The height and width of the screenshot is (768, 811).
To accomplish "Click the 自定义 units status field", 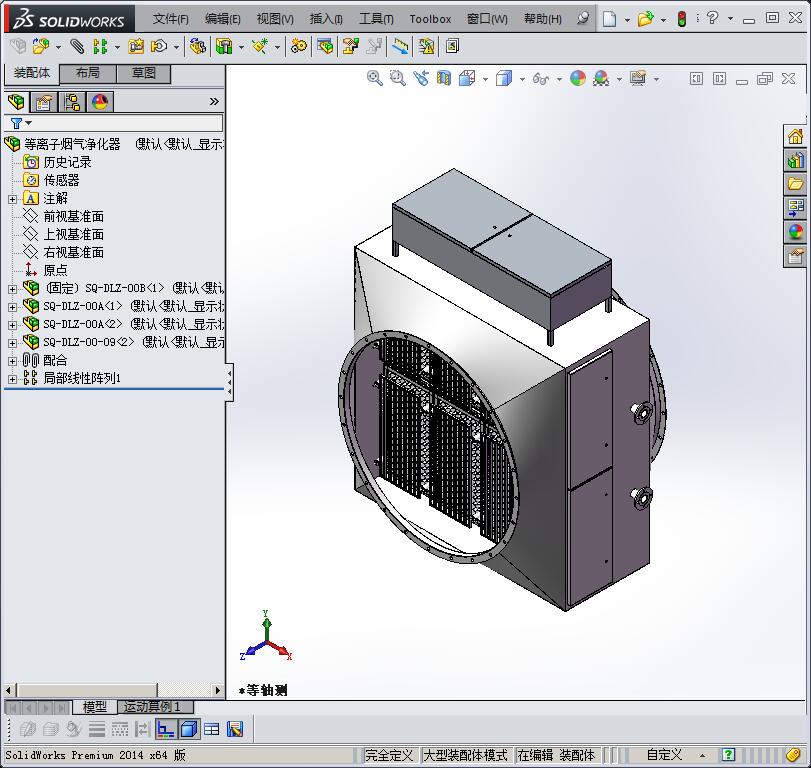I will (664, 755).
